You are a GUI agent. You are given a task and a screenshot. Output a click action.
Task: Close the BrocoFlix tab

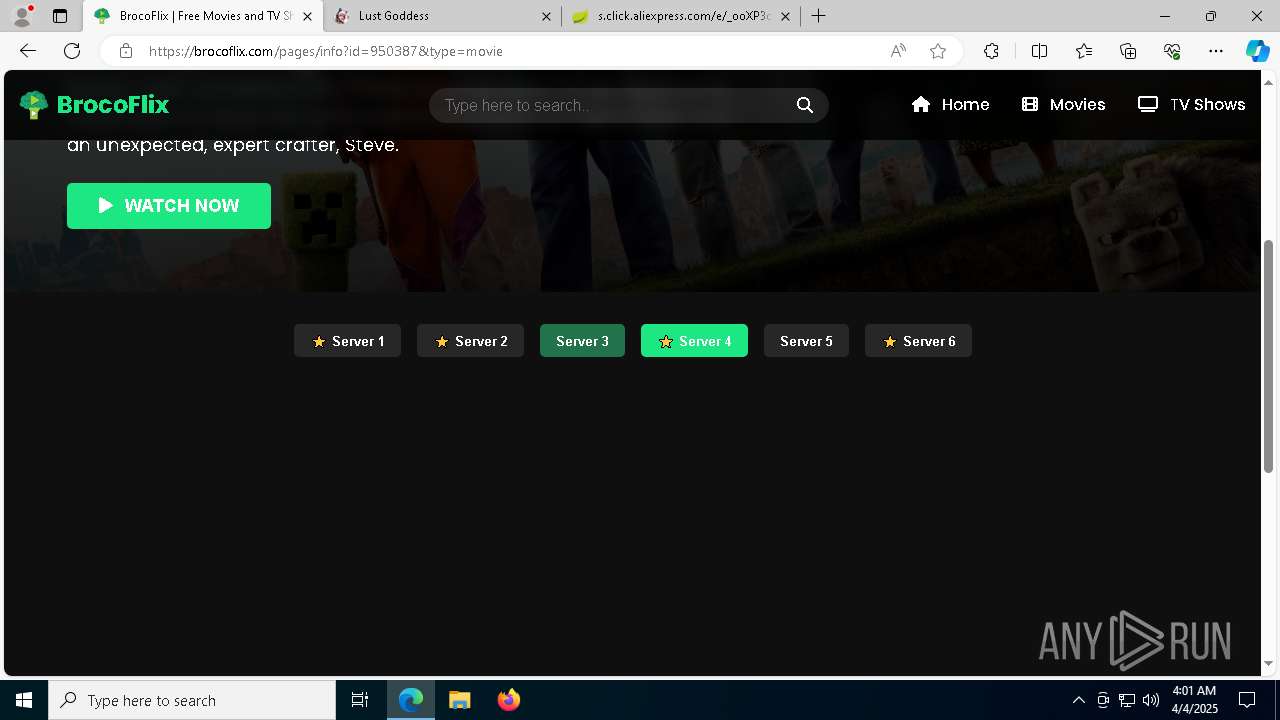pyautogui.click(x=308, y=16)
